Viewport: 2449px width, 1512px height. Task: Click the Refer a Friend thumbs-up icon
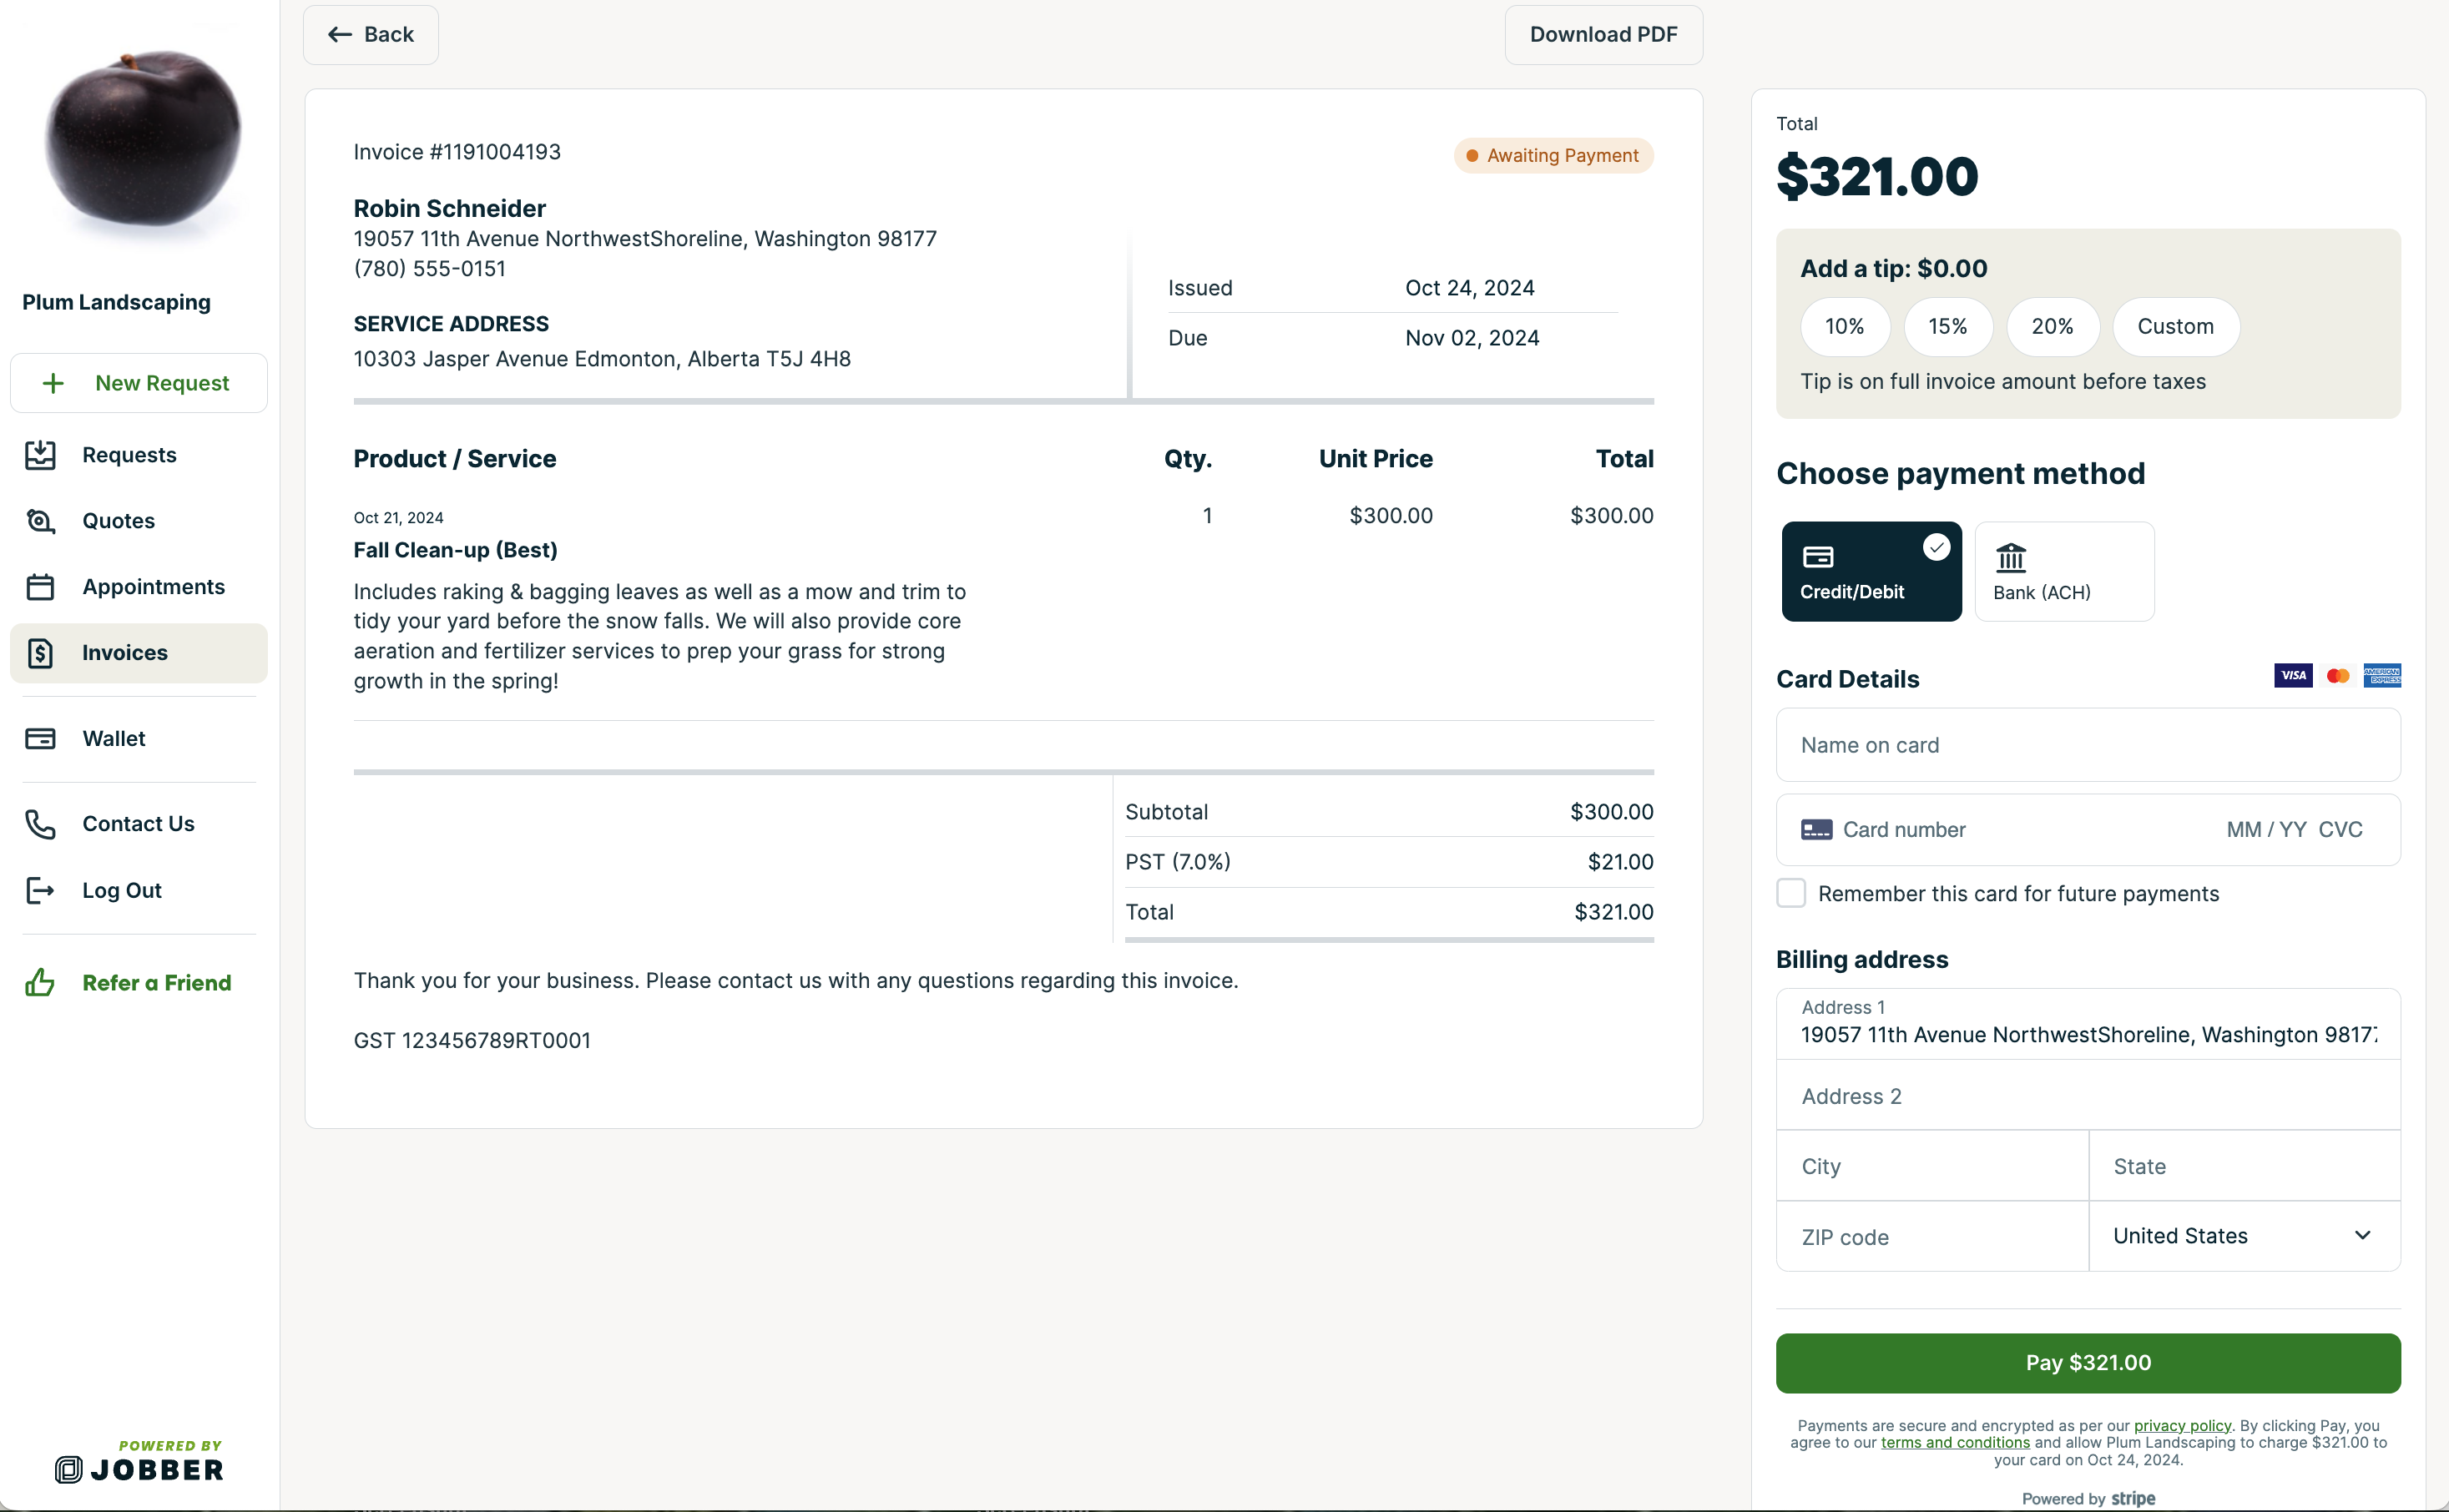pos(40,982)
